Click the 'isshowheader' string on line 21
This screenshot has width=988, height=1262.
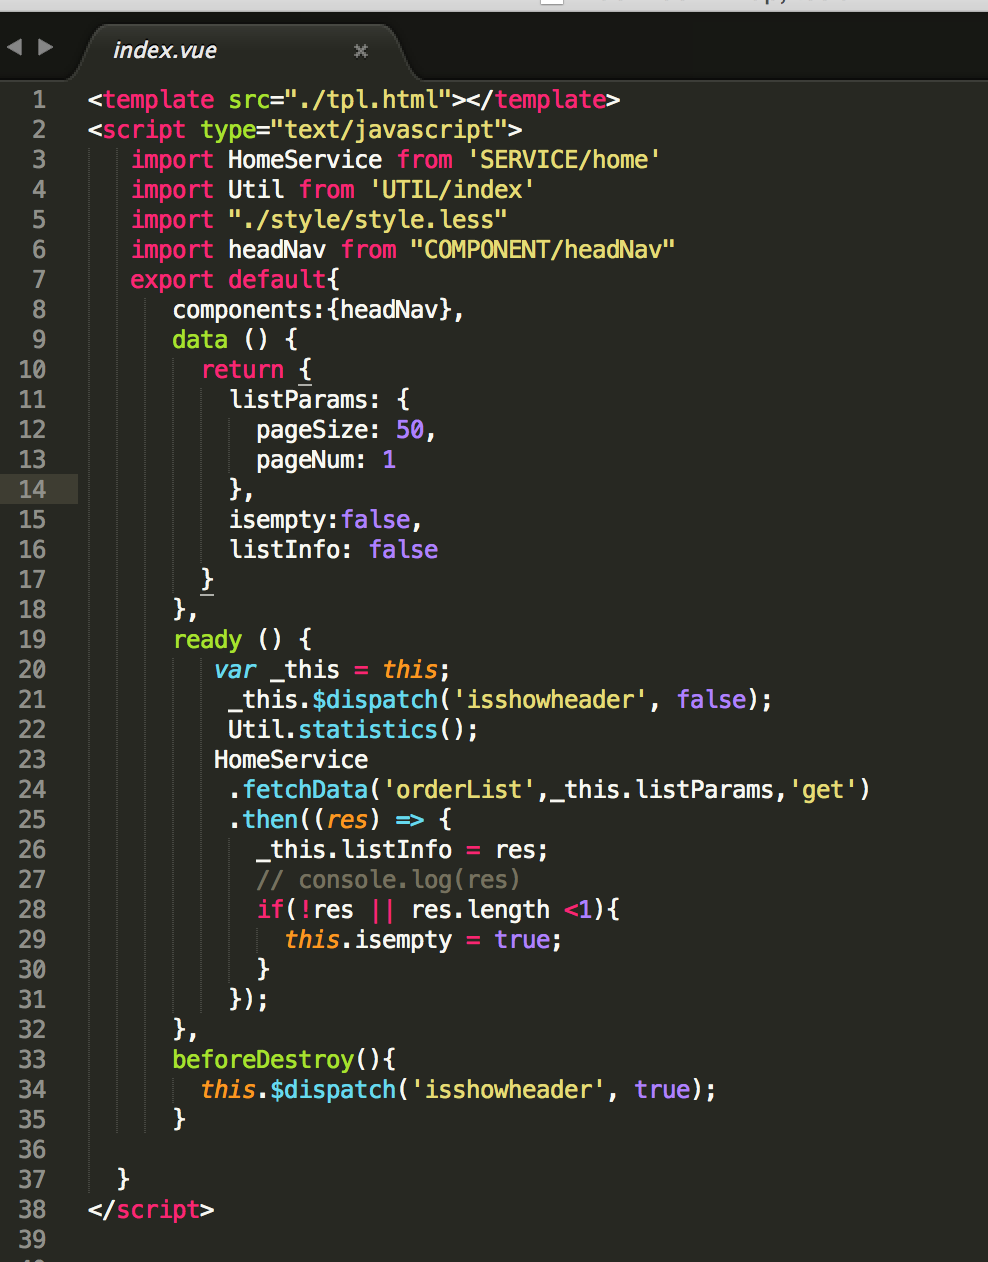[x=550, y=699]
